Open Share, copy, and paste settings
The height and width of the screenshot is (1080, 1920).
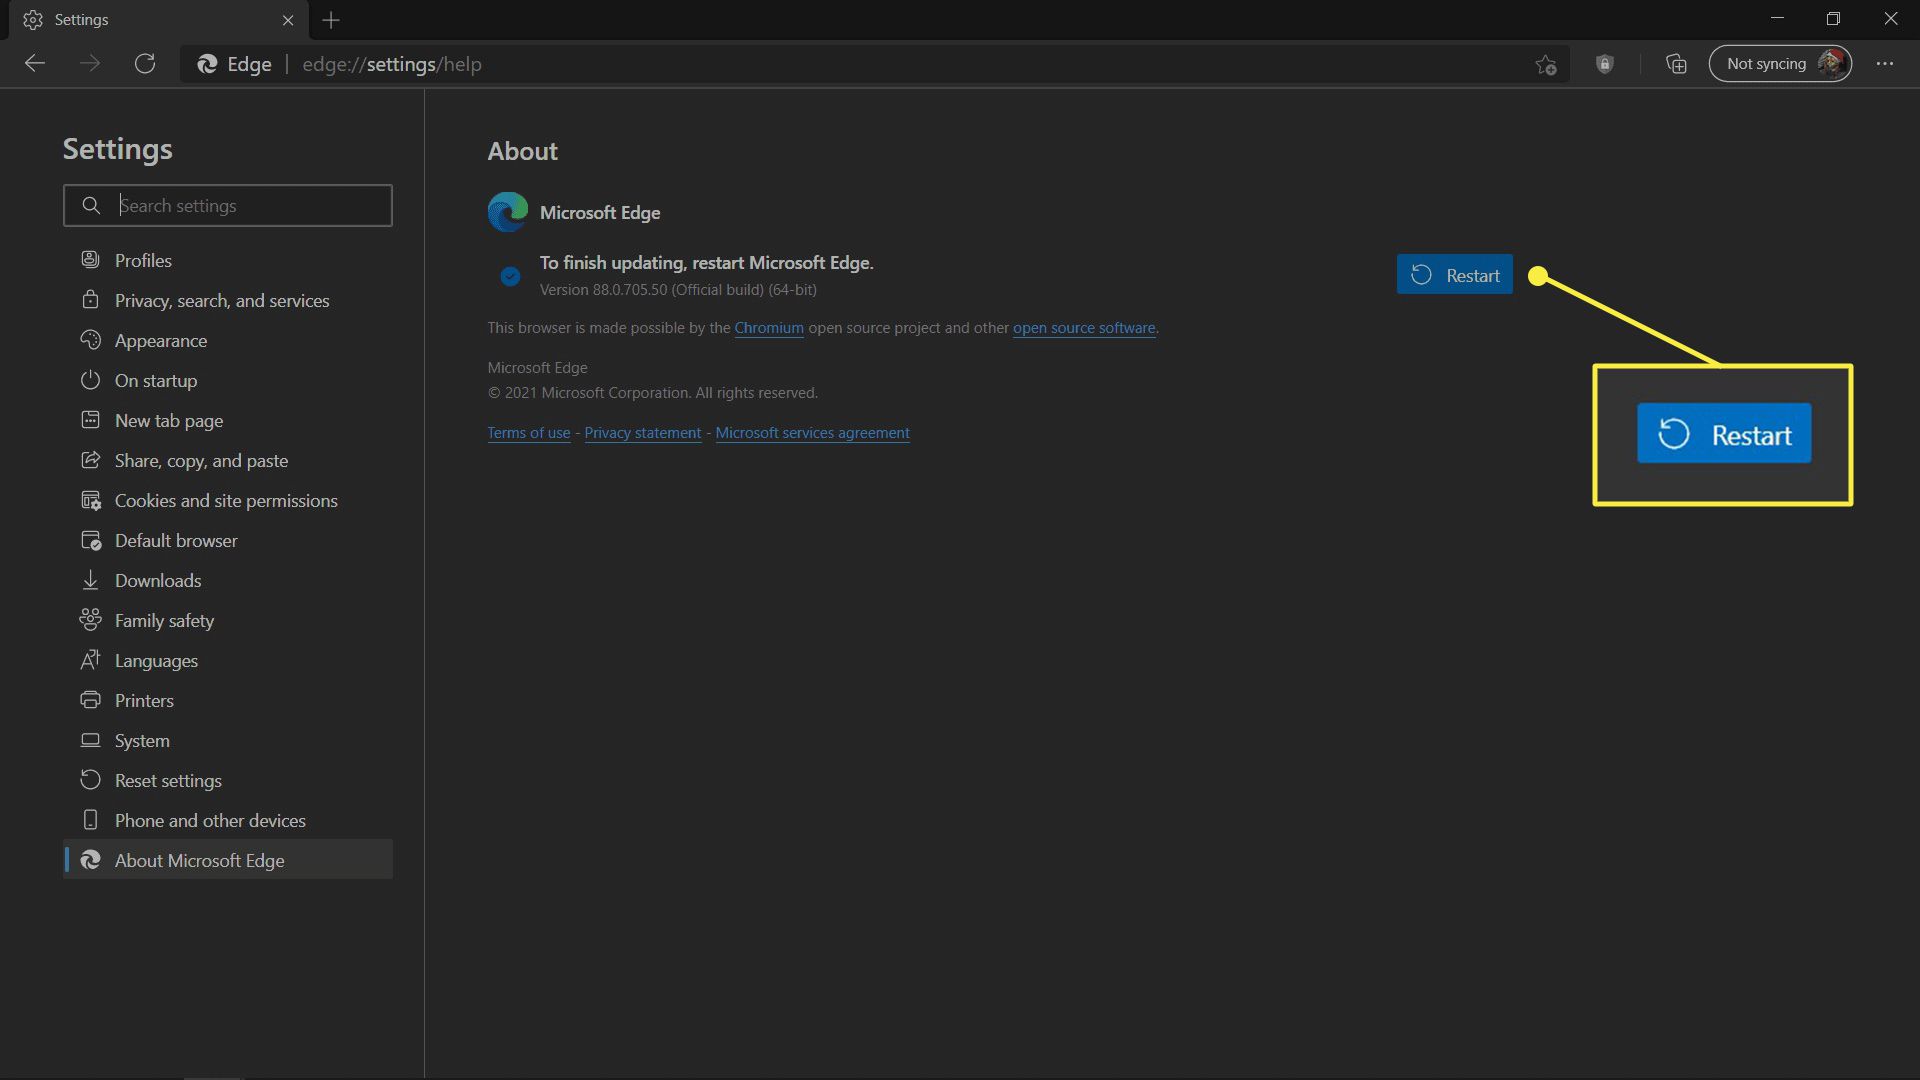(228, 460)
